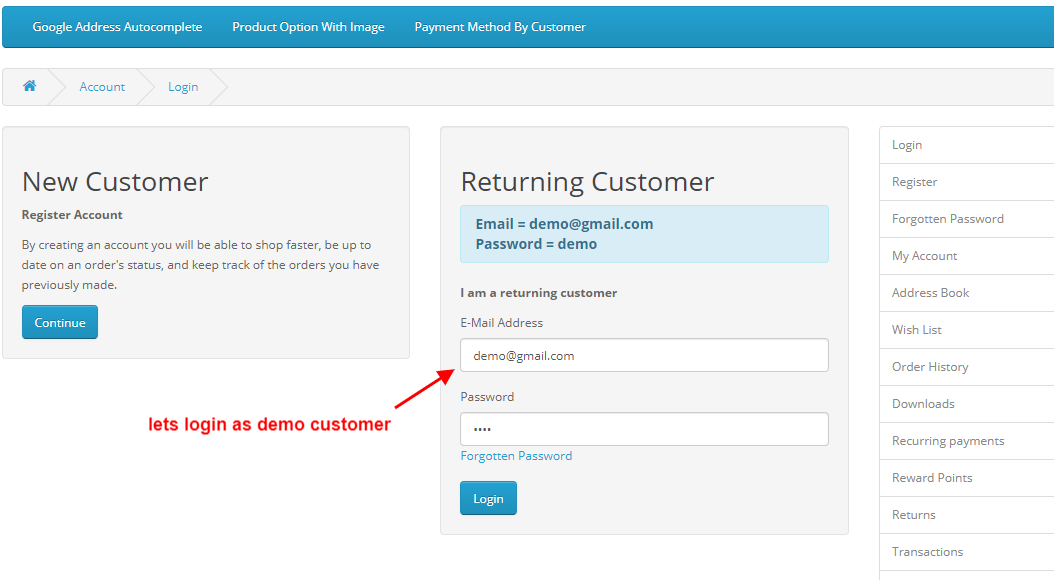Open Address Book from the sidebar
Screen dimensions: 1054x580
(x=930, y=292)
